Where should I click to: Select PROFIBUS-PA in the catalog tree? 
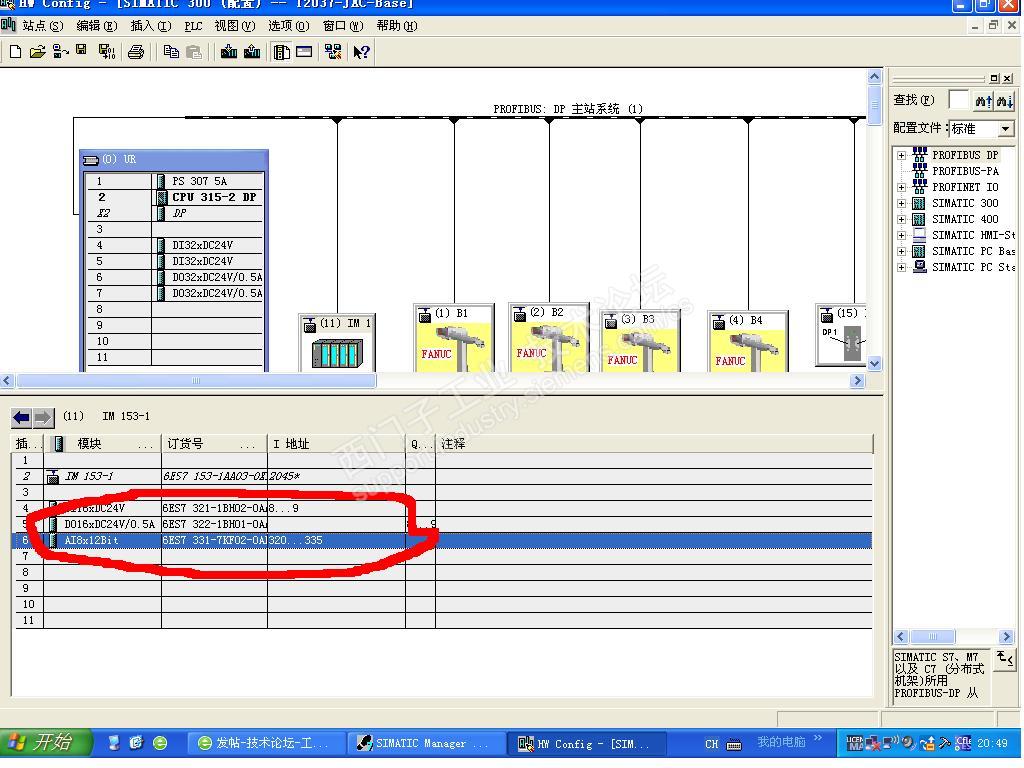[965, 171]
